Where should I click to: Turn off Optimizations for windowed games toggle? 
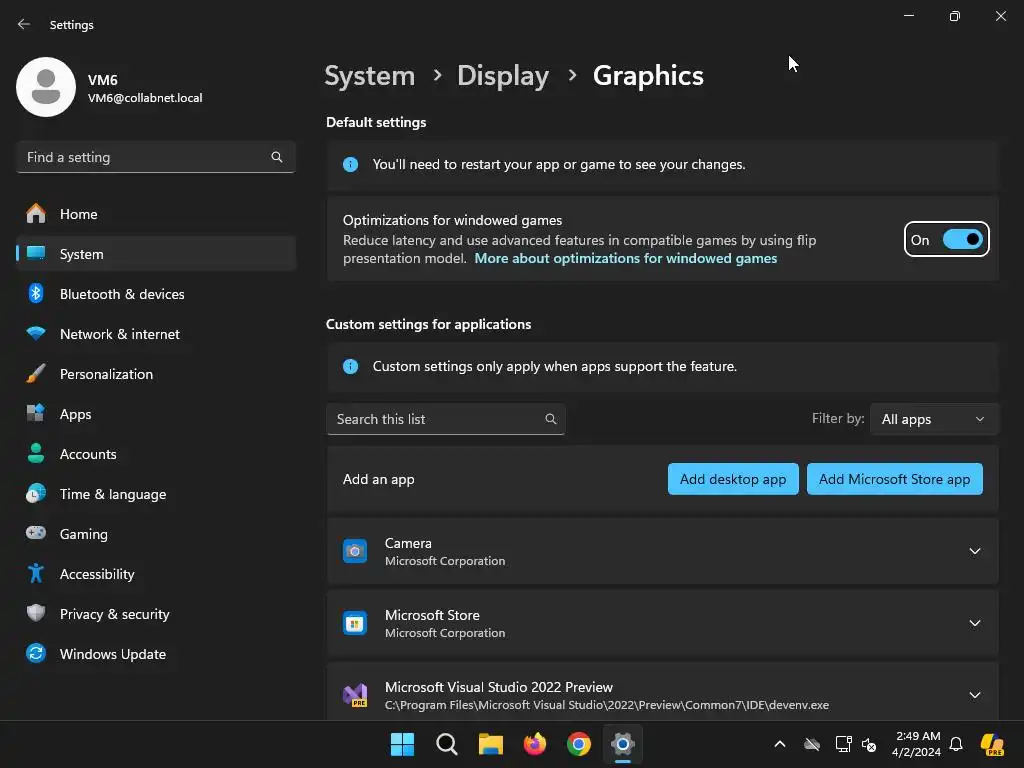(x=962, y=240)
